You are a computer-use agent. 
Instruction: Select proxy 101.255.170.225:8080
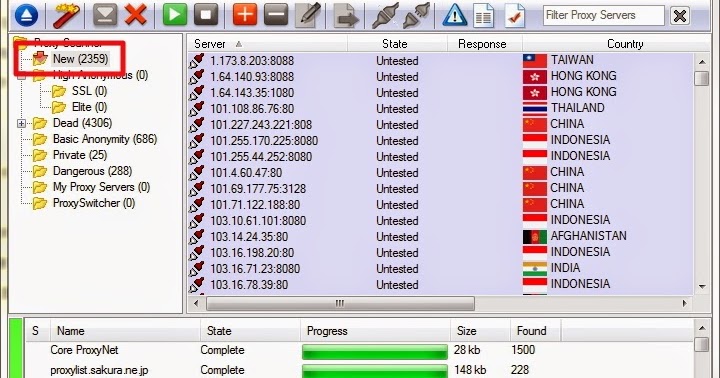[x=264, y=141]
